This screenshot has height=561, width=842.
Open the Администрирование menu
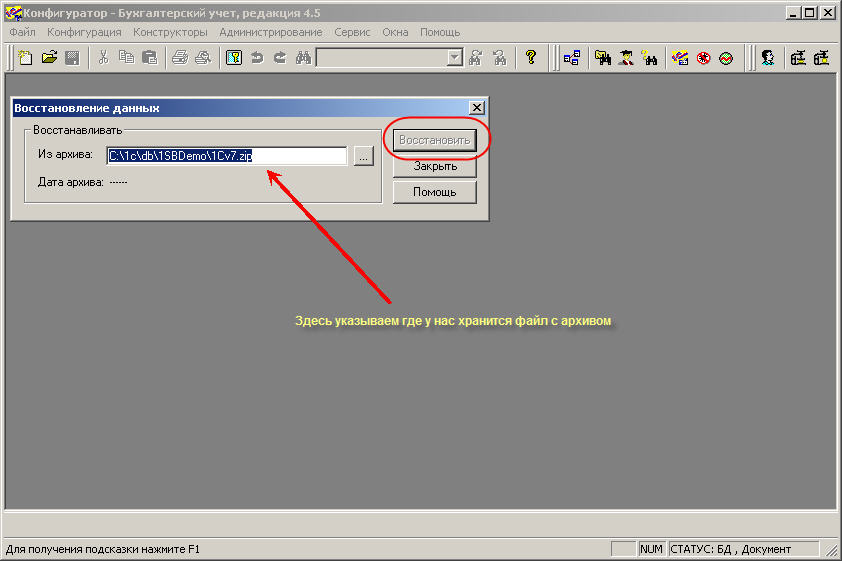(271, 32)
